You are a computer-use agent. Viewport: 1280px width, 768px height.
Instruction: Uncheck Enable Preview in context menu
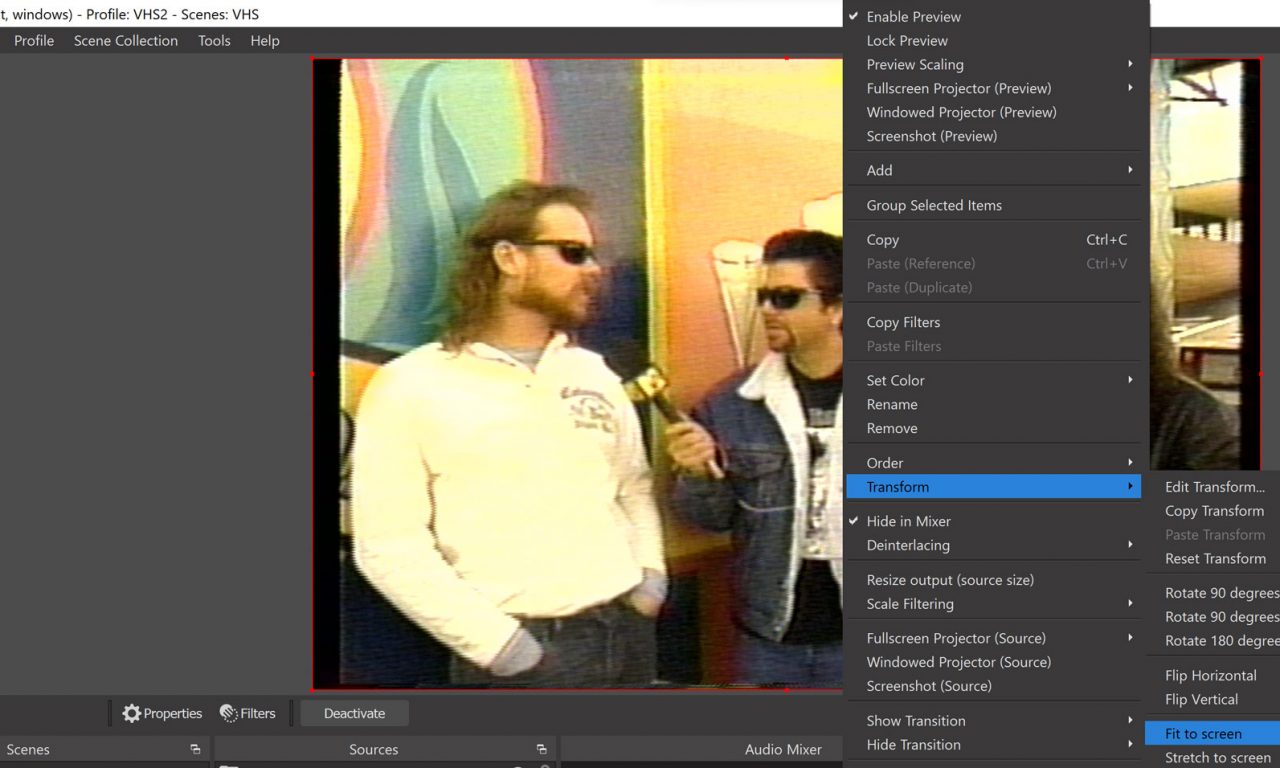point(913,17)
